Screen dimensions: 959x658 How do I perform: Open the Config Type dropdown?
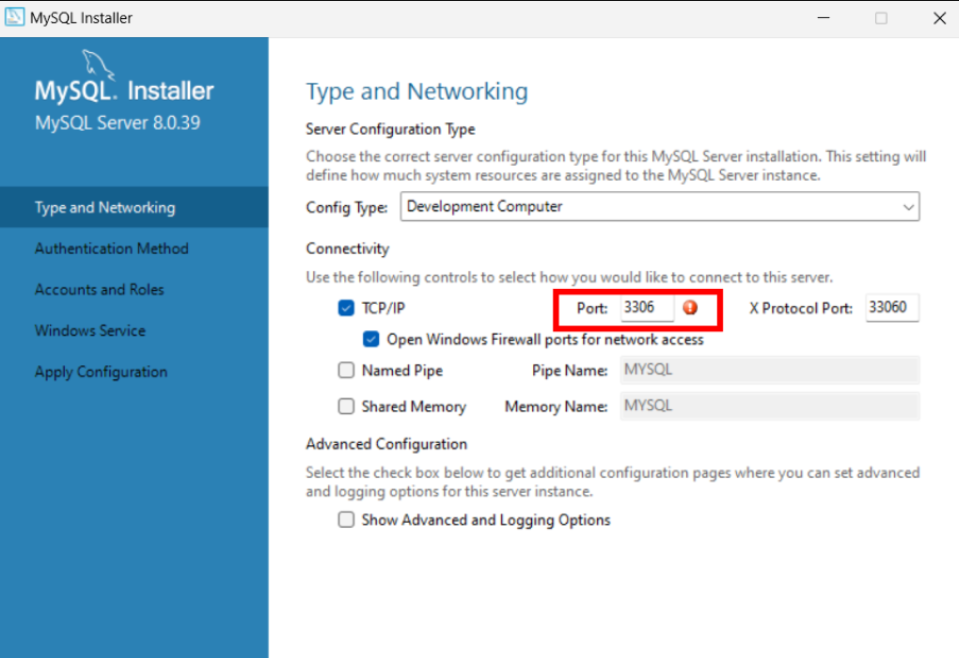click(x=660, y=207)
